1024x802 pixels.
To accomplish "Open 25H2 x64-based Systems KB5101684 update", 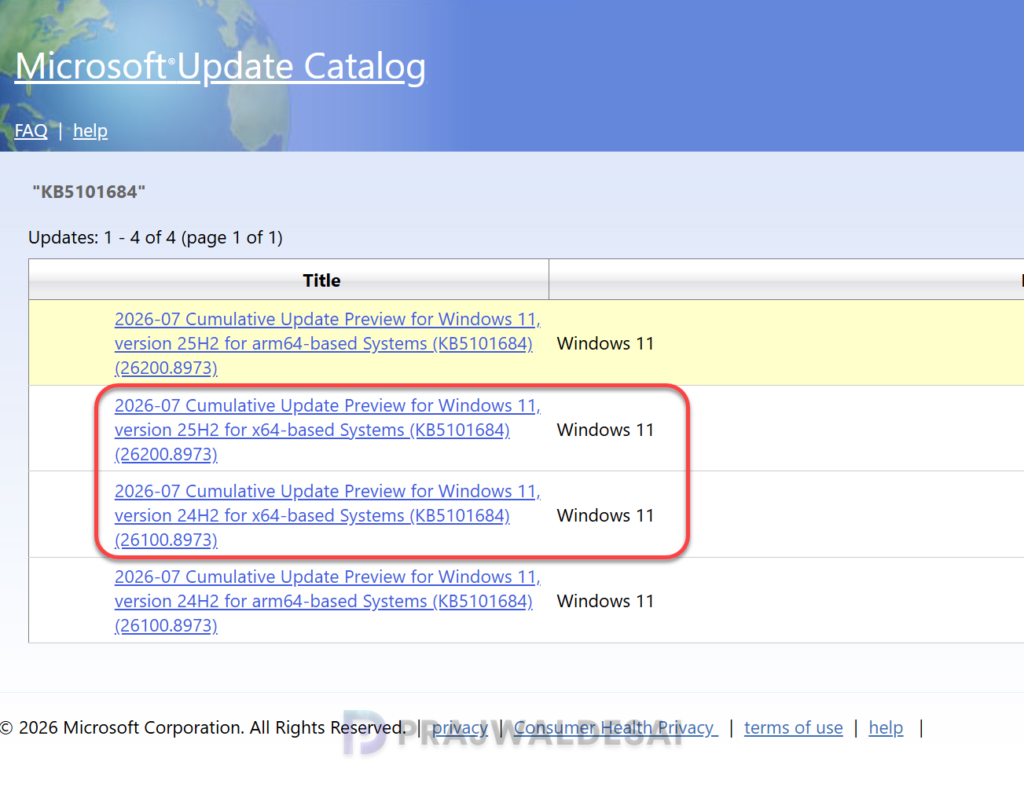I will 327,430.
